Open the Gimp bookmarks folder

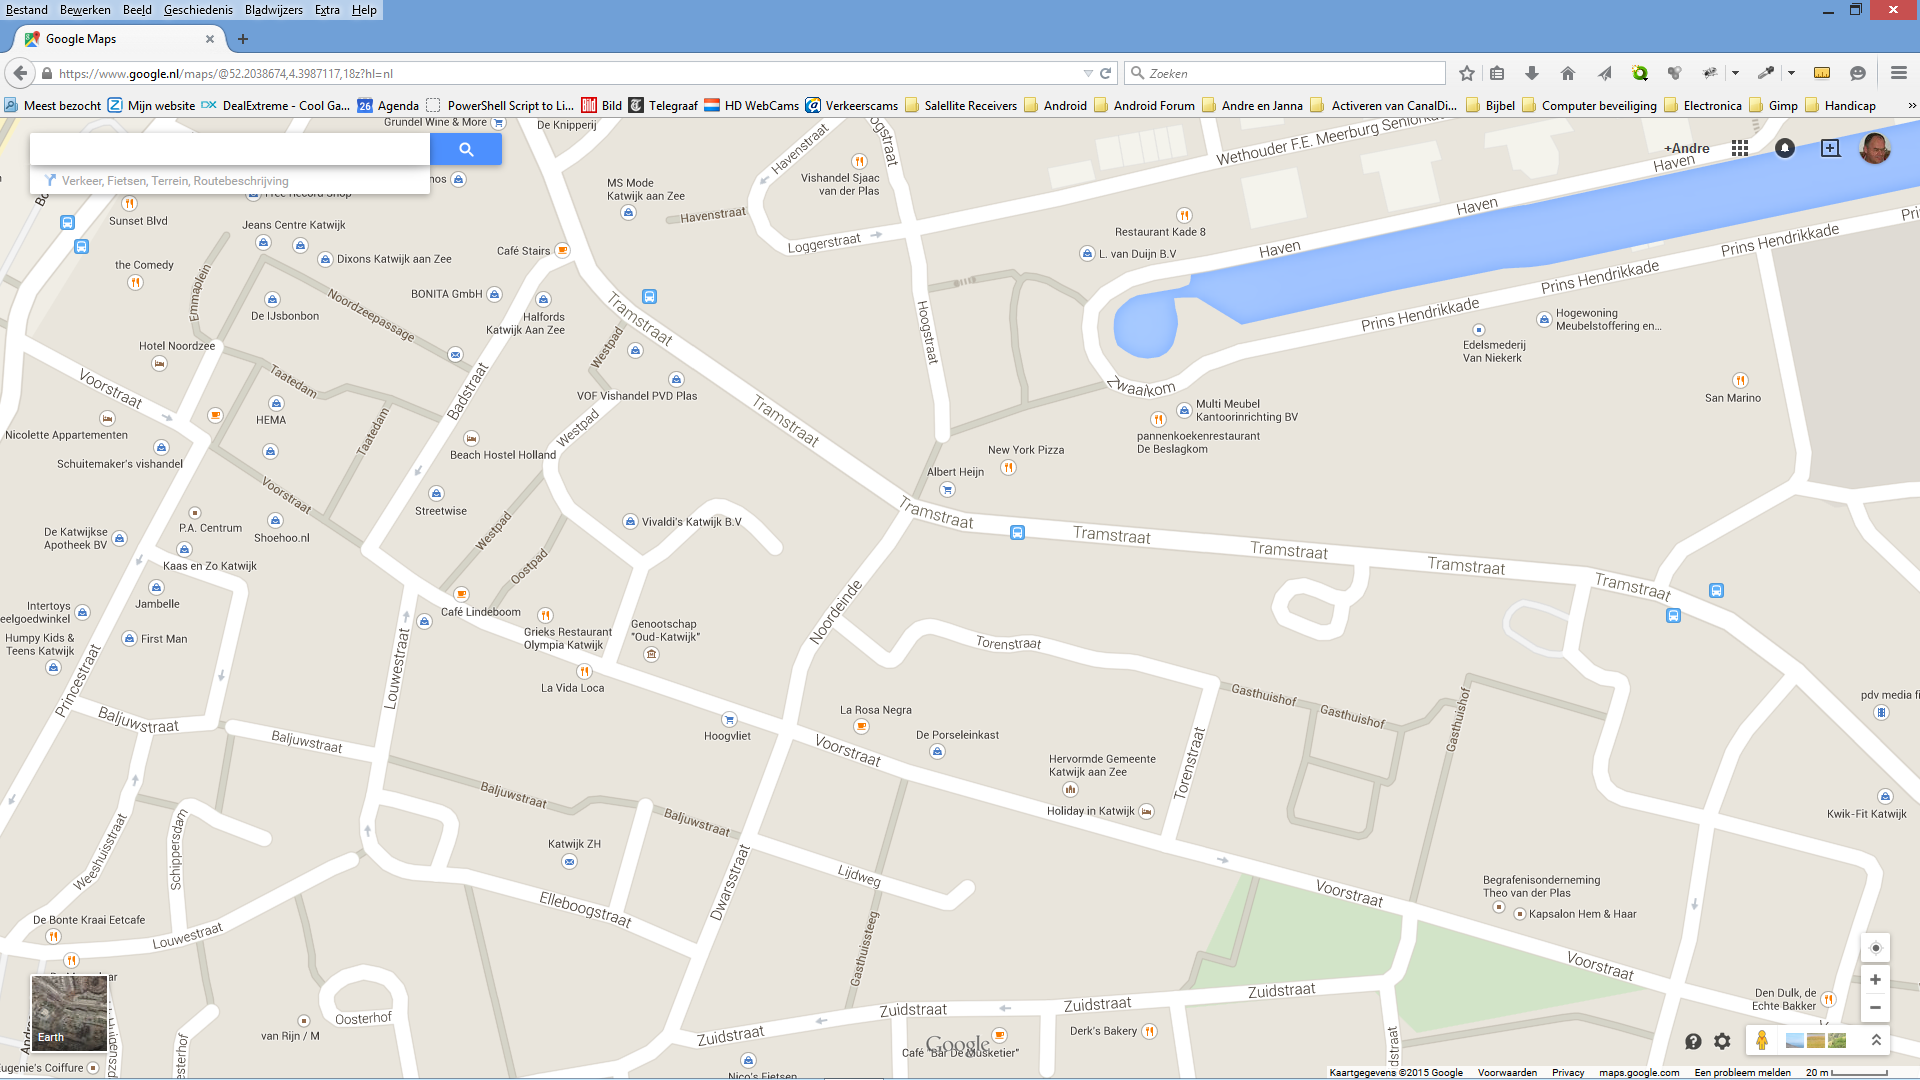pos(1782,105)
